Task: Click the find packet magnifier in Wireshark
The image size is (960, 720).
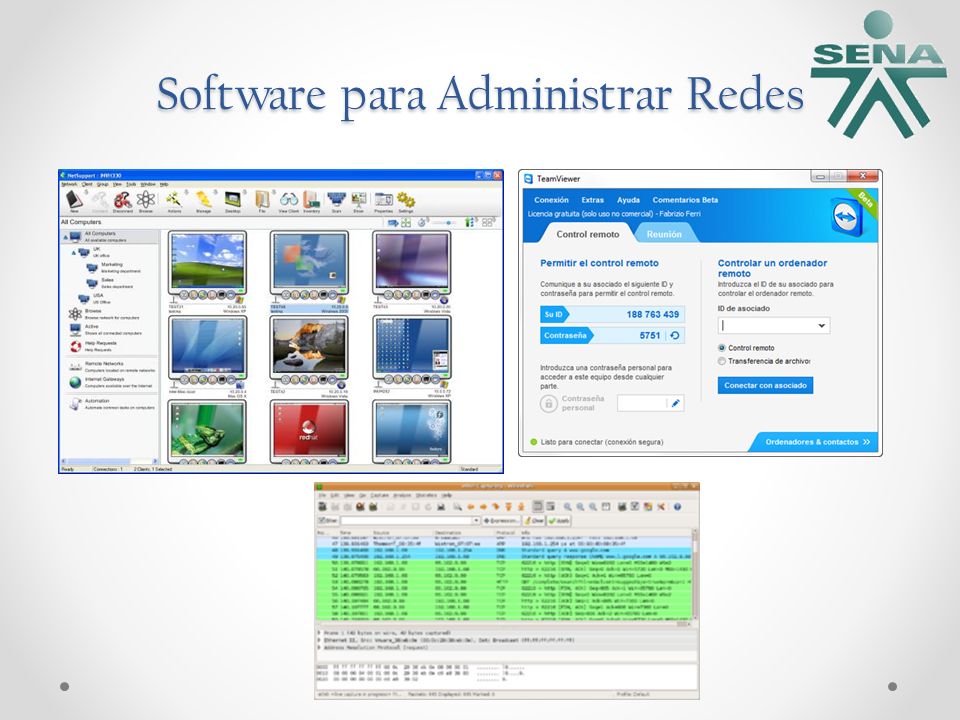Action: tap(458, 507)
